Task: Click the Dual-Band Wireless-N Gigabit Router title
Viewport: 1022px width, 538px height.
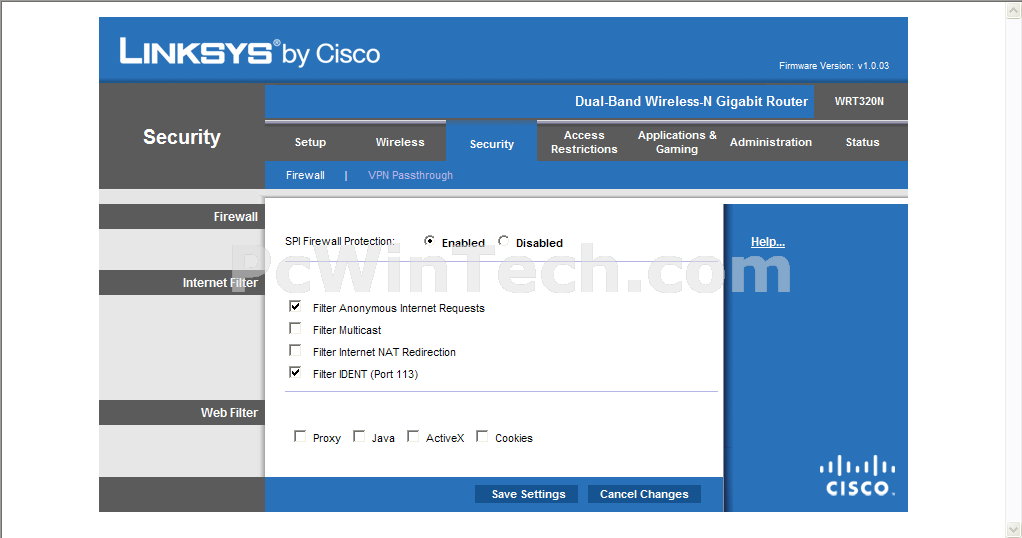Action: point(691,102)
